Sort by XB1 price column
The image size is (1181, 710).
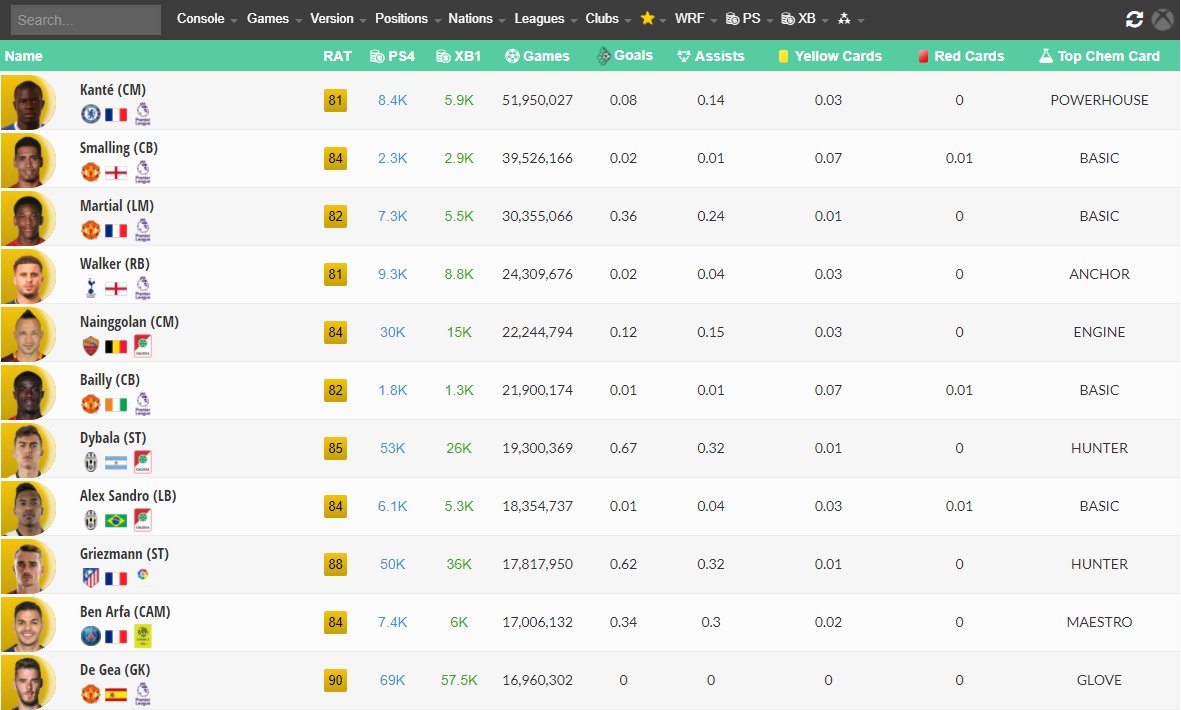[458, 56]
